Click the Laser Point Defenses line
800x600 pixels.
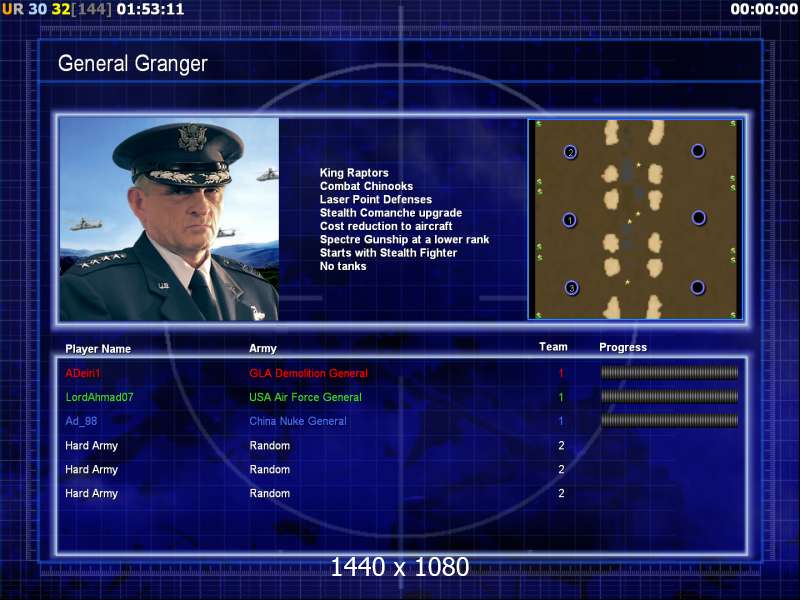tap(376, 199)
